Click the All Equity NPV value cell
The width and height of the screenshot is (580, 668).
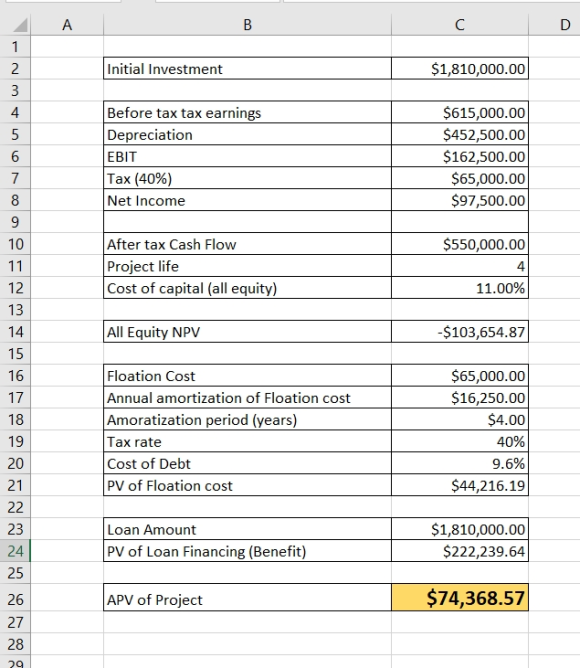(x=460, y=332)
